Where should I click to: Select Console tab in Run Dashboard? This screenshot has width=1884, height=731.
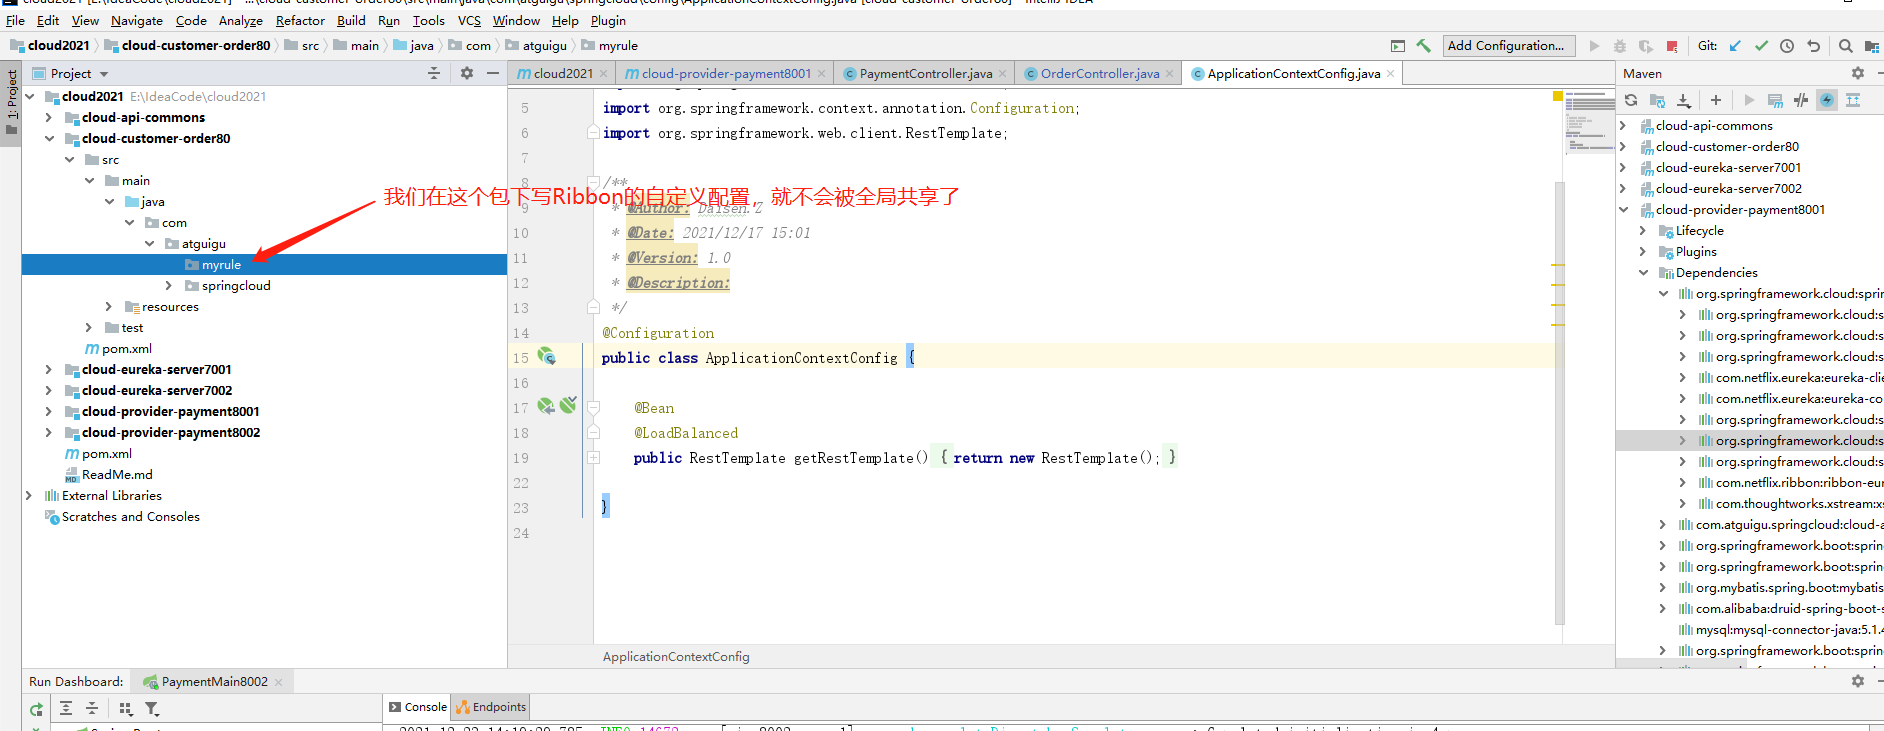coord(417,707)
